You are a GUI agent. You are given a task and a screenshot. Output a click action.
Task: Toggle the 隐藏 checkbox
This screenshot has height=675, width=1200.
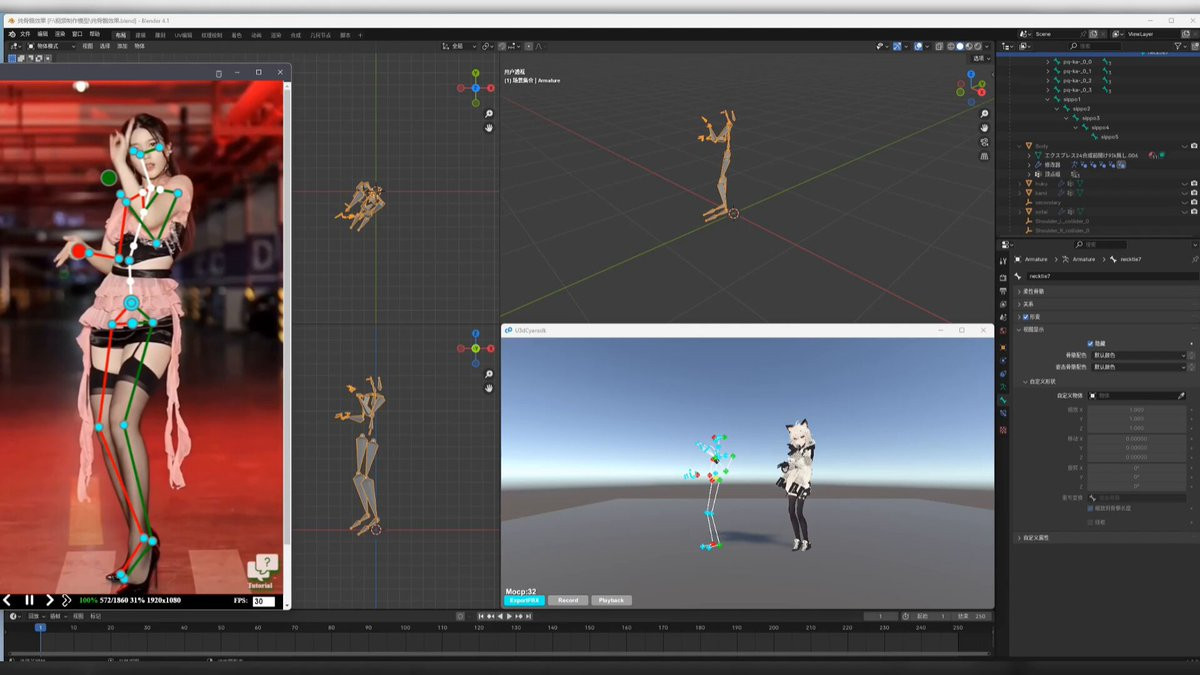[x=1090, y=344]
